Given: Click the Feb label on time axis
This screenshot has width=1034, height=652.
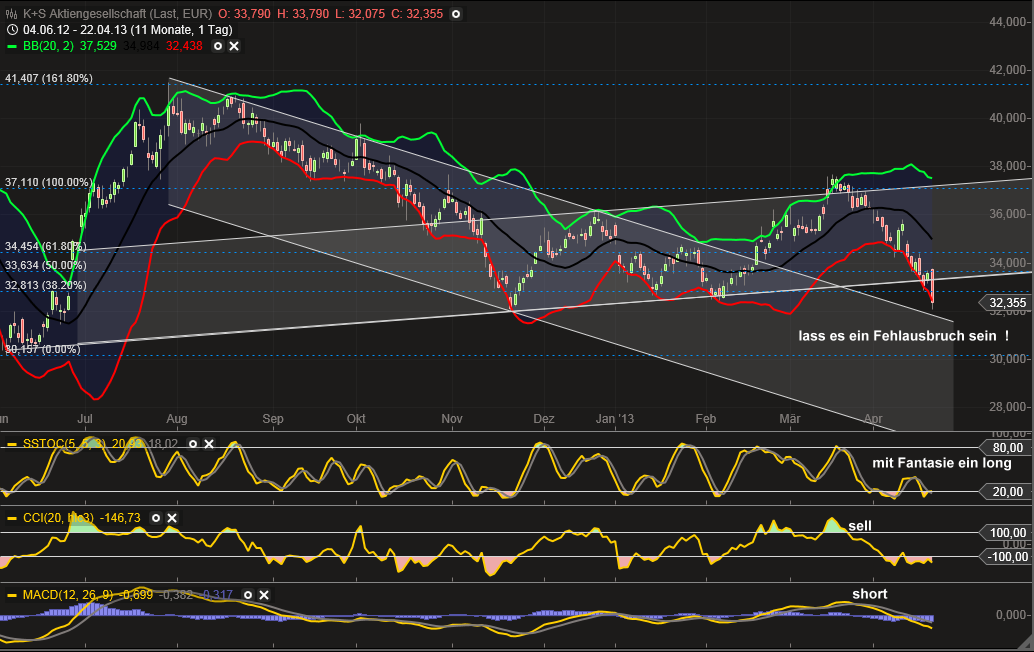Looking at the screenshot, I should coord(706,419).
